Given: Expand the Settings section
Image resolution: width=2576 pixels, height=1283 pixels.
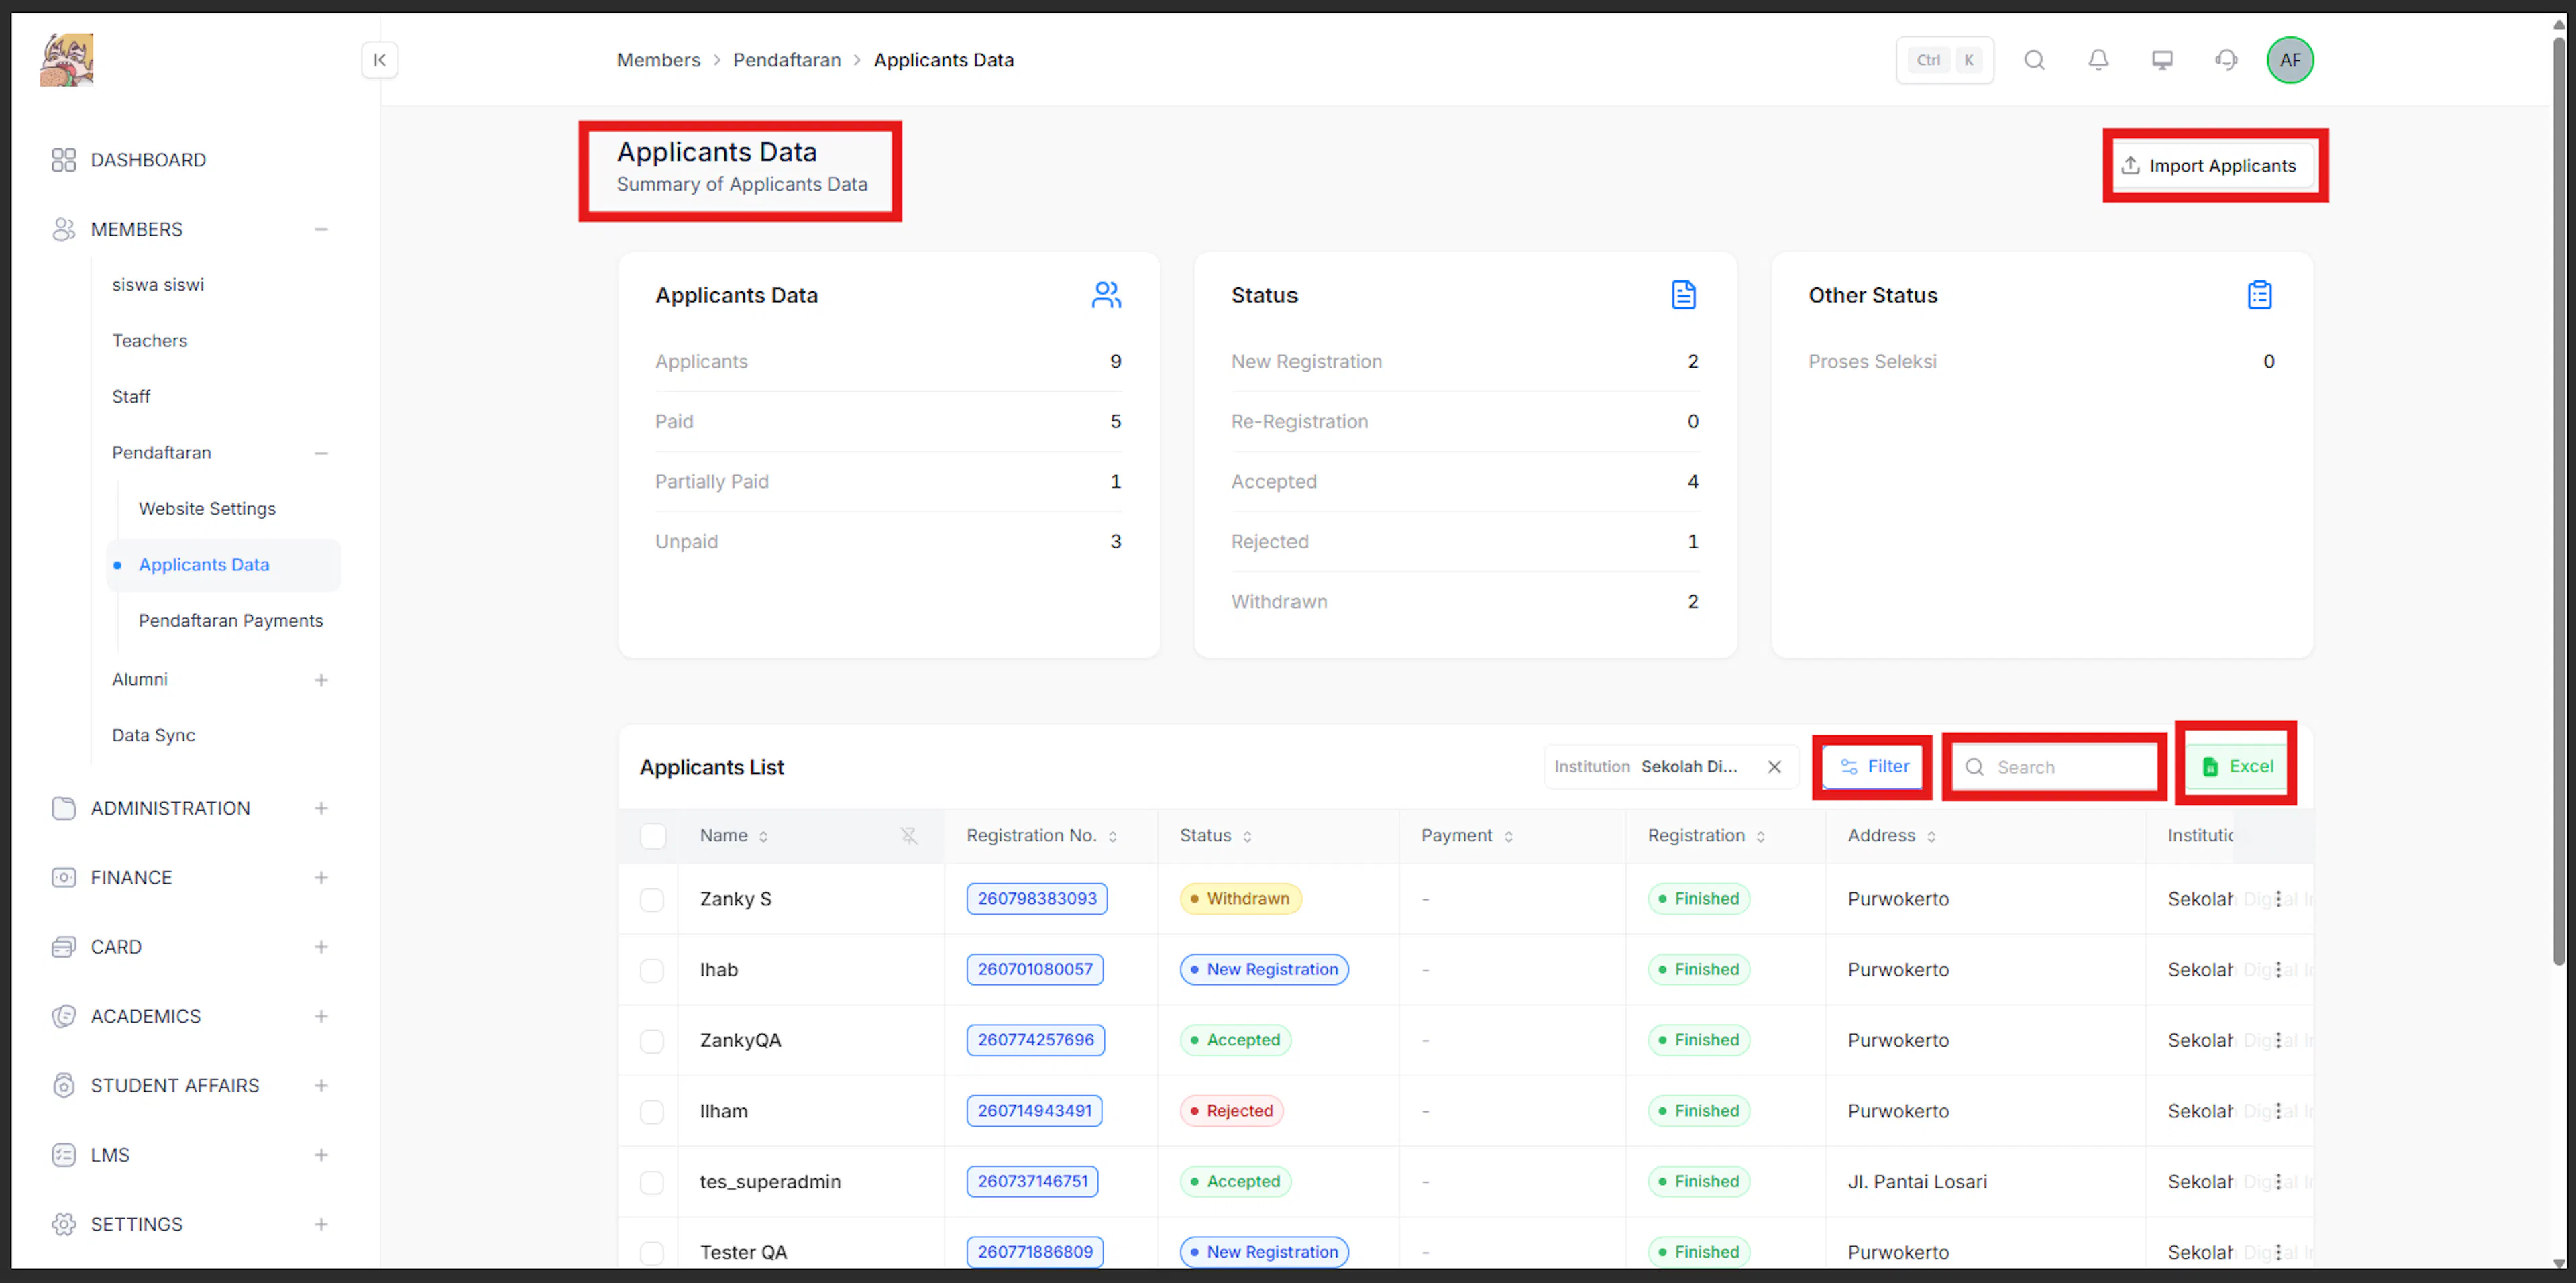Looking at the screenshot, I should (x=321, y=1224).
